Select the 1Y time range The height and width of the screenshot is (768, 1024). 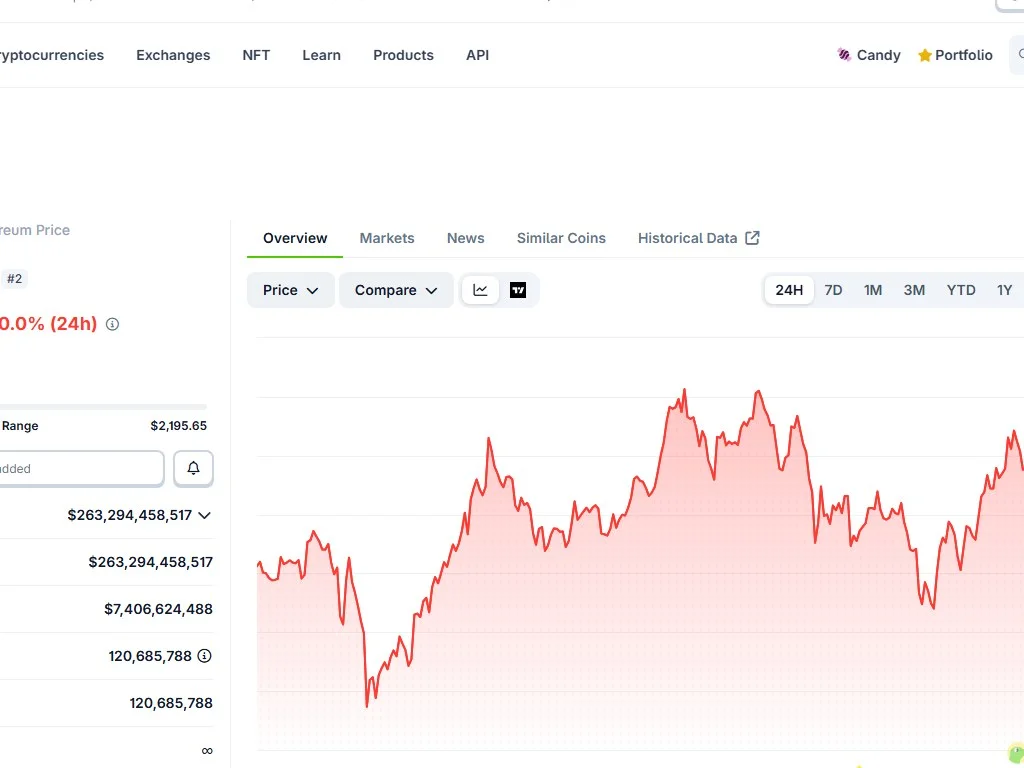tap(1004, 290)
